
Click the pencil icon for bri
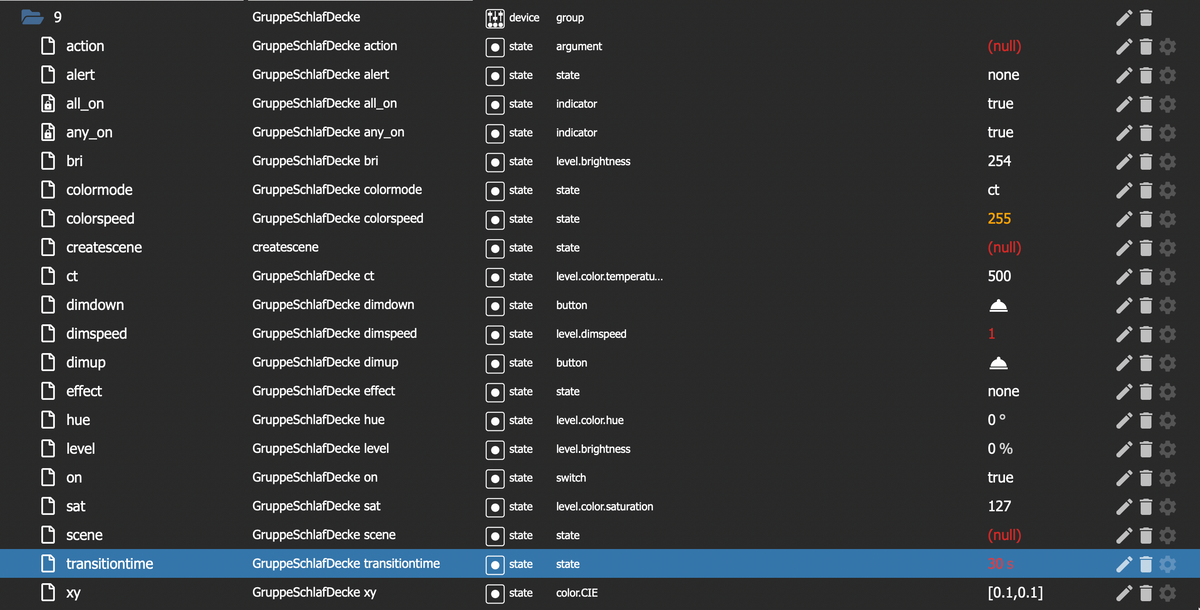1125,161
